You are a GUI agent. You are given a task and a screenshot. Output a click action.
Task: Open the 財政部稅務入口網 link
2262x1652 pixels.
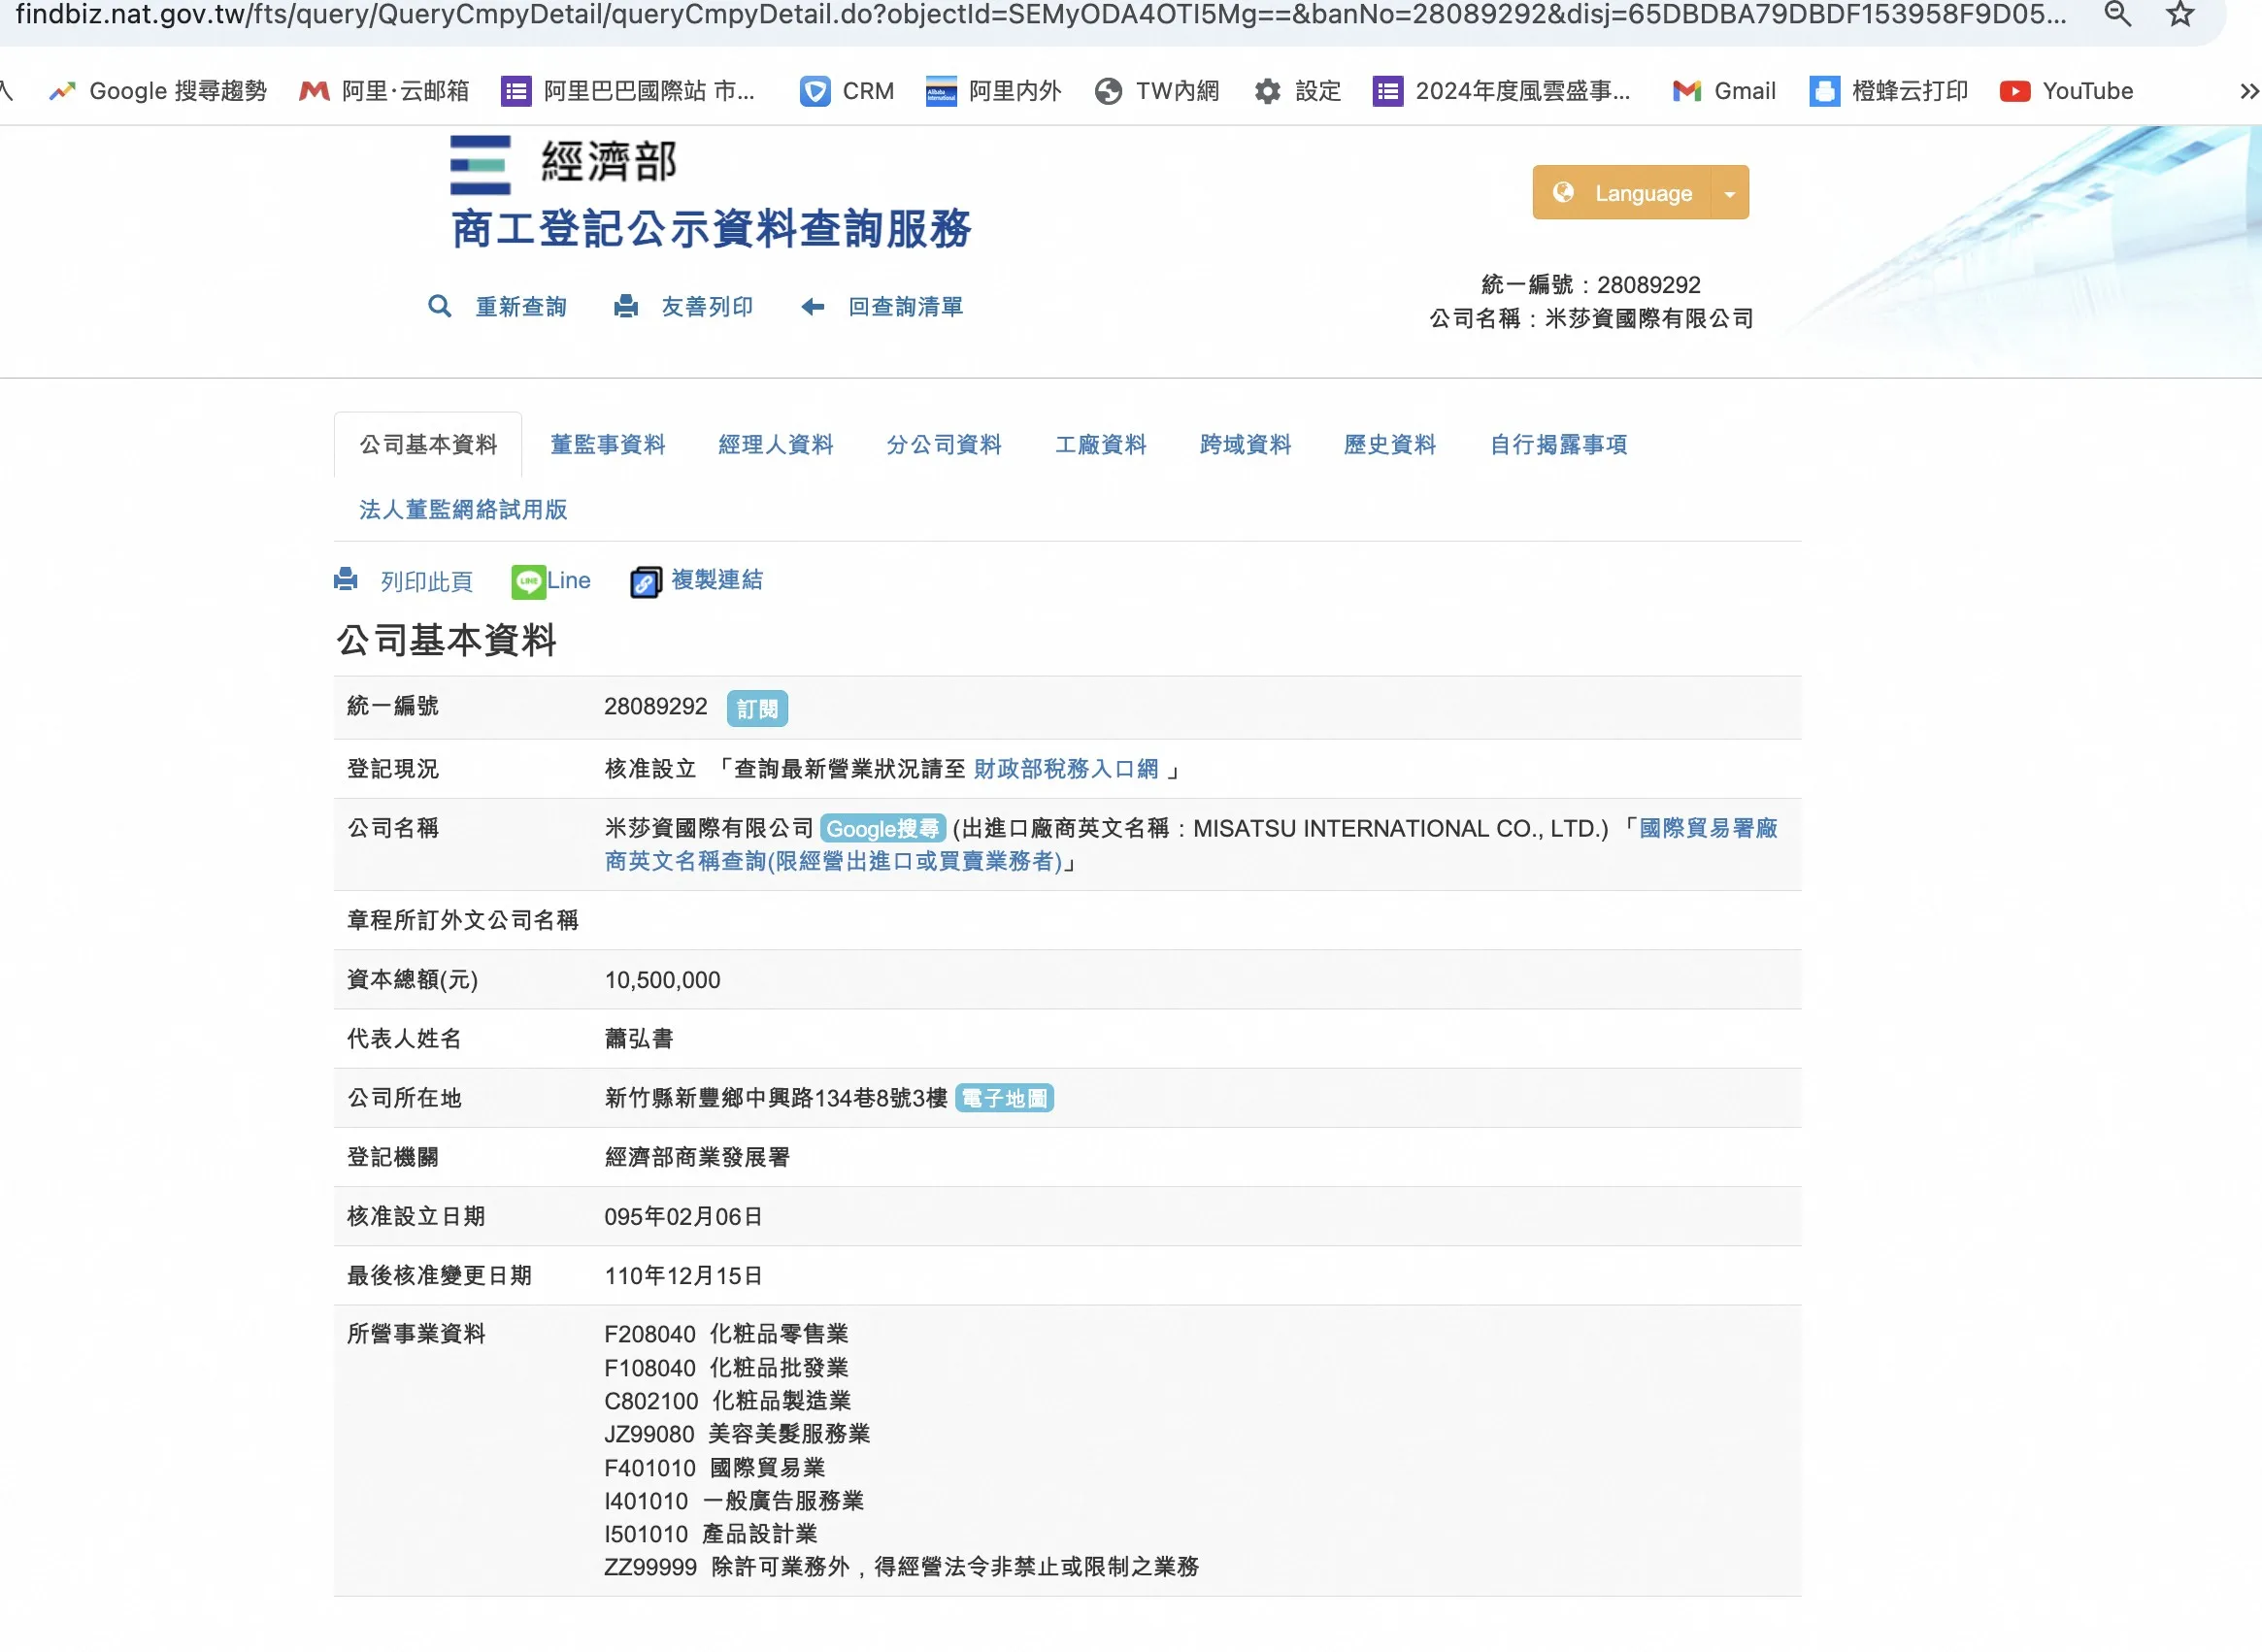1065,769
